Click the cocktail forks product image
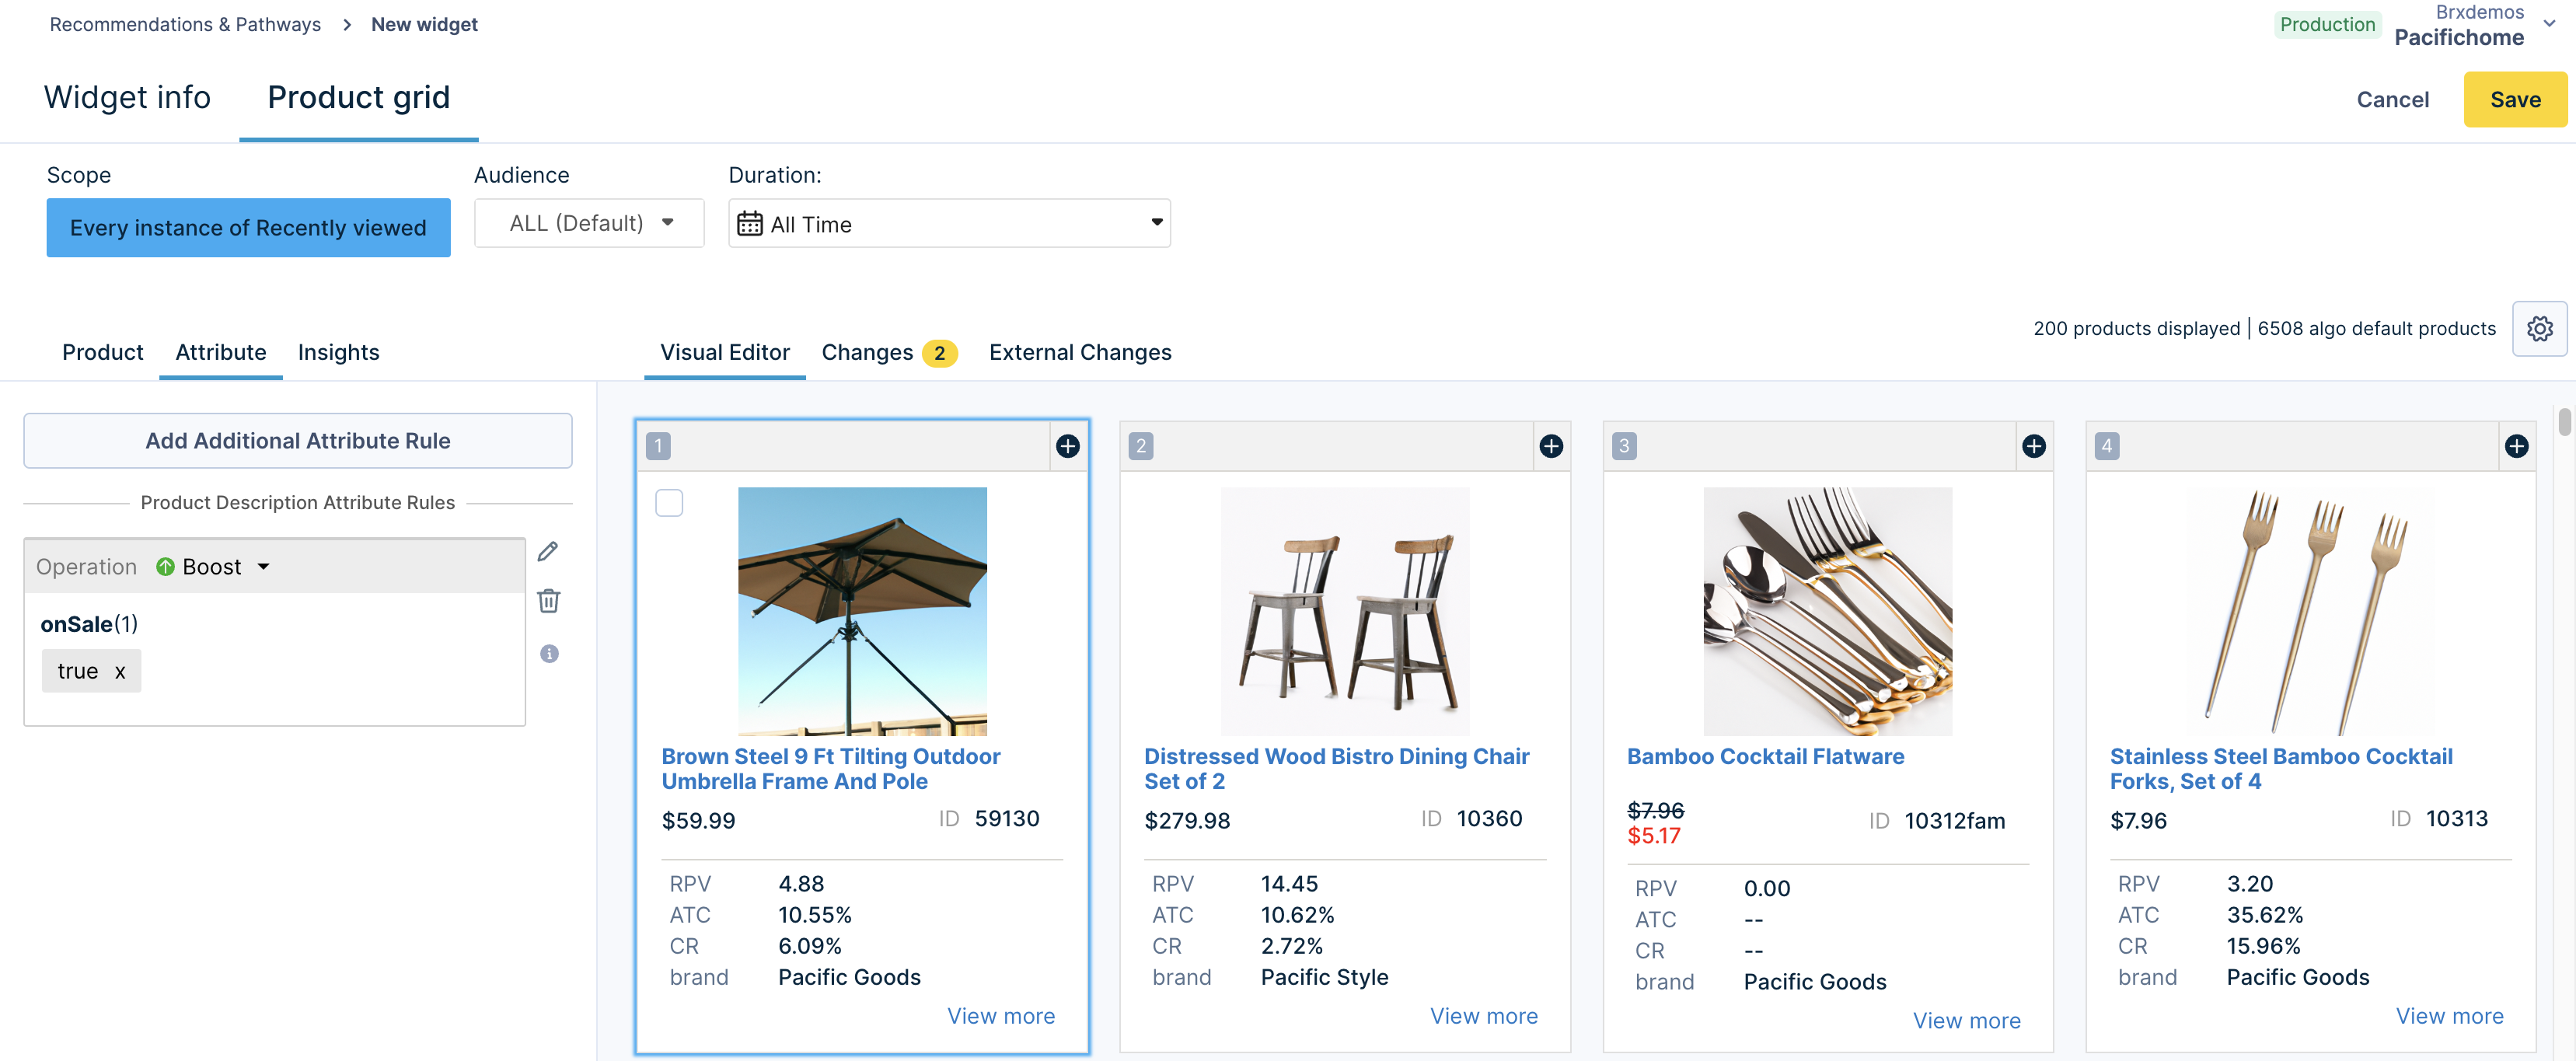 2311,611
